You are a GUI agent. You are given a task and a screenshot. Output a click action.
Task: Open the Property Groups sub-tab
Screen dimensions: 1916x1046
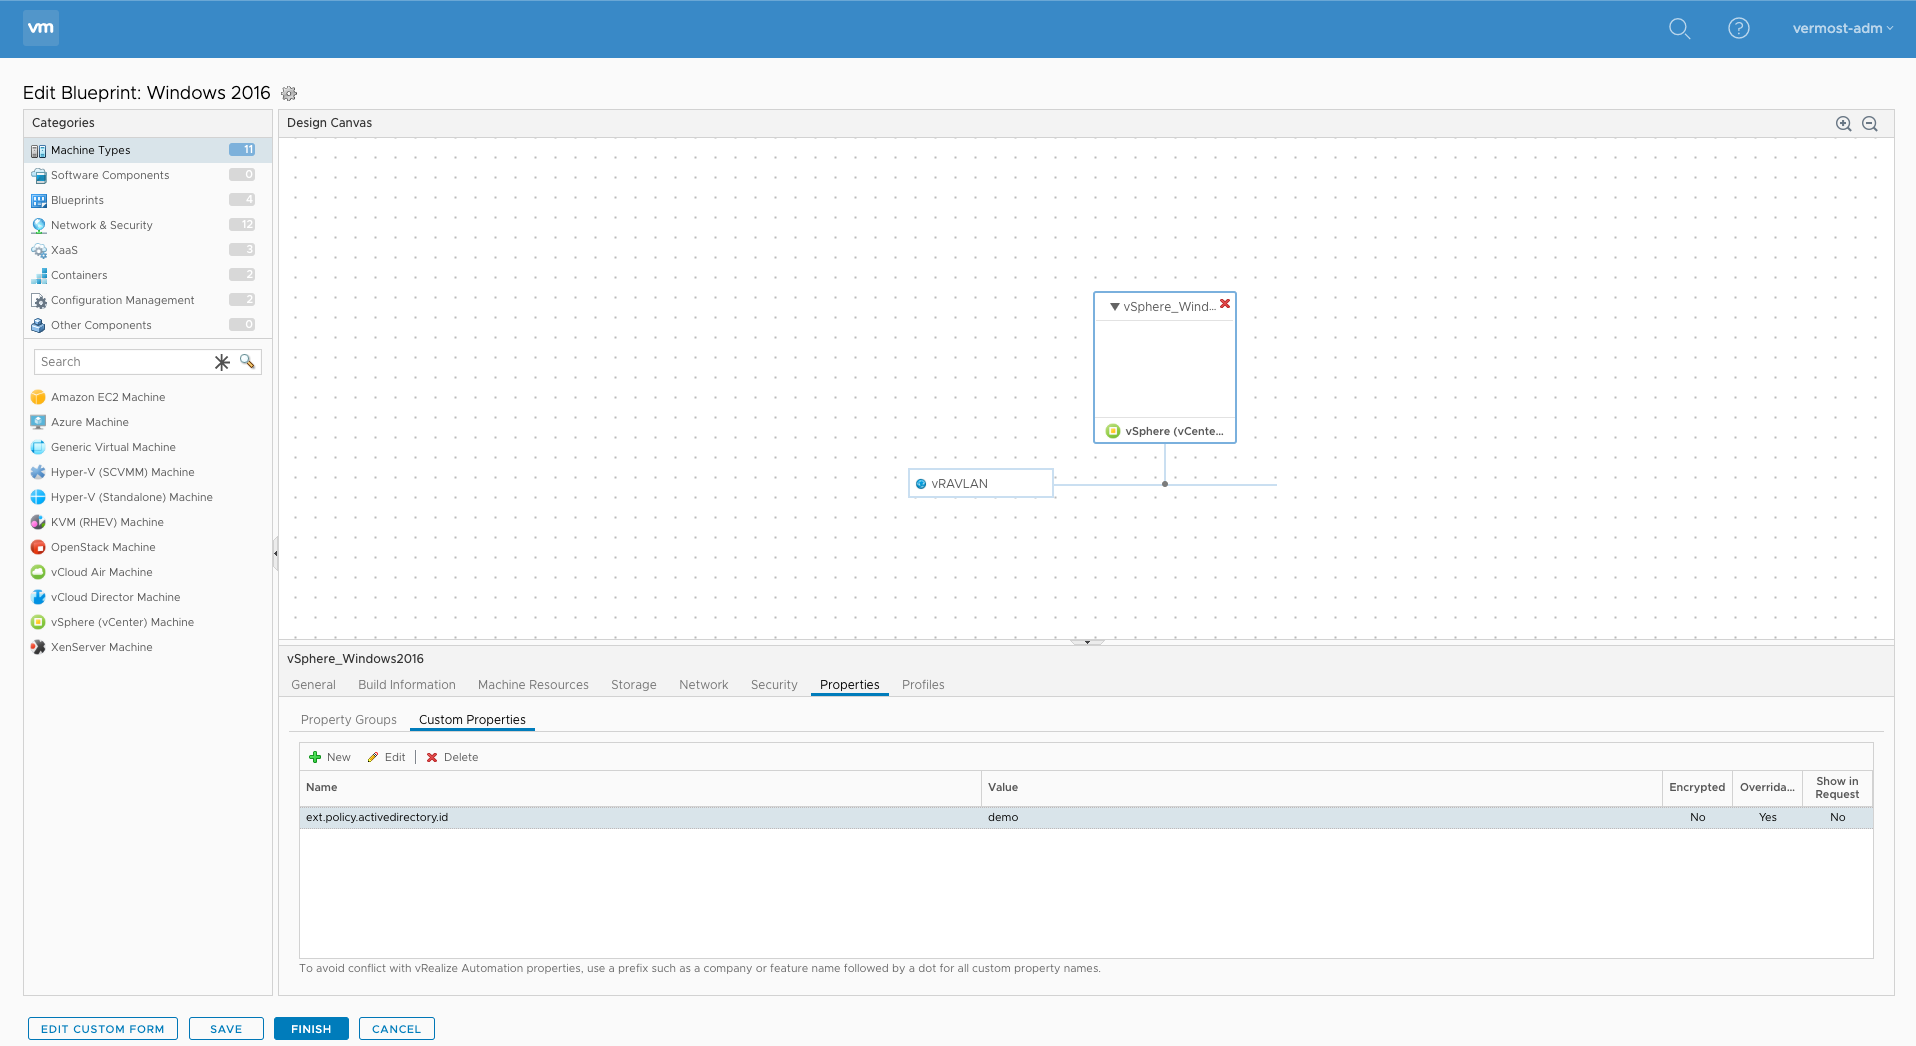point(349,720)
